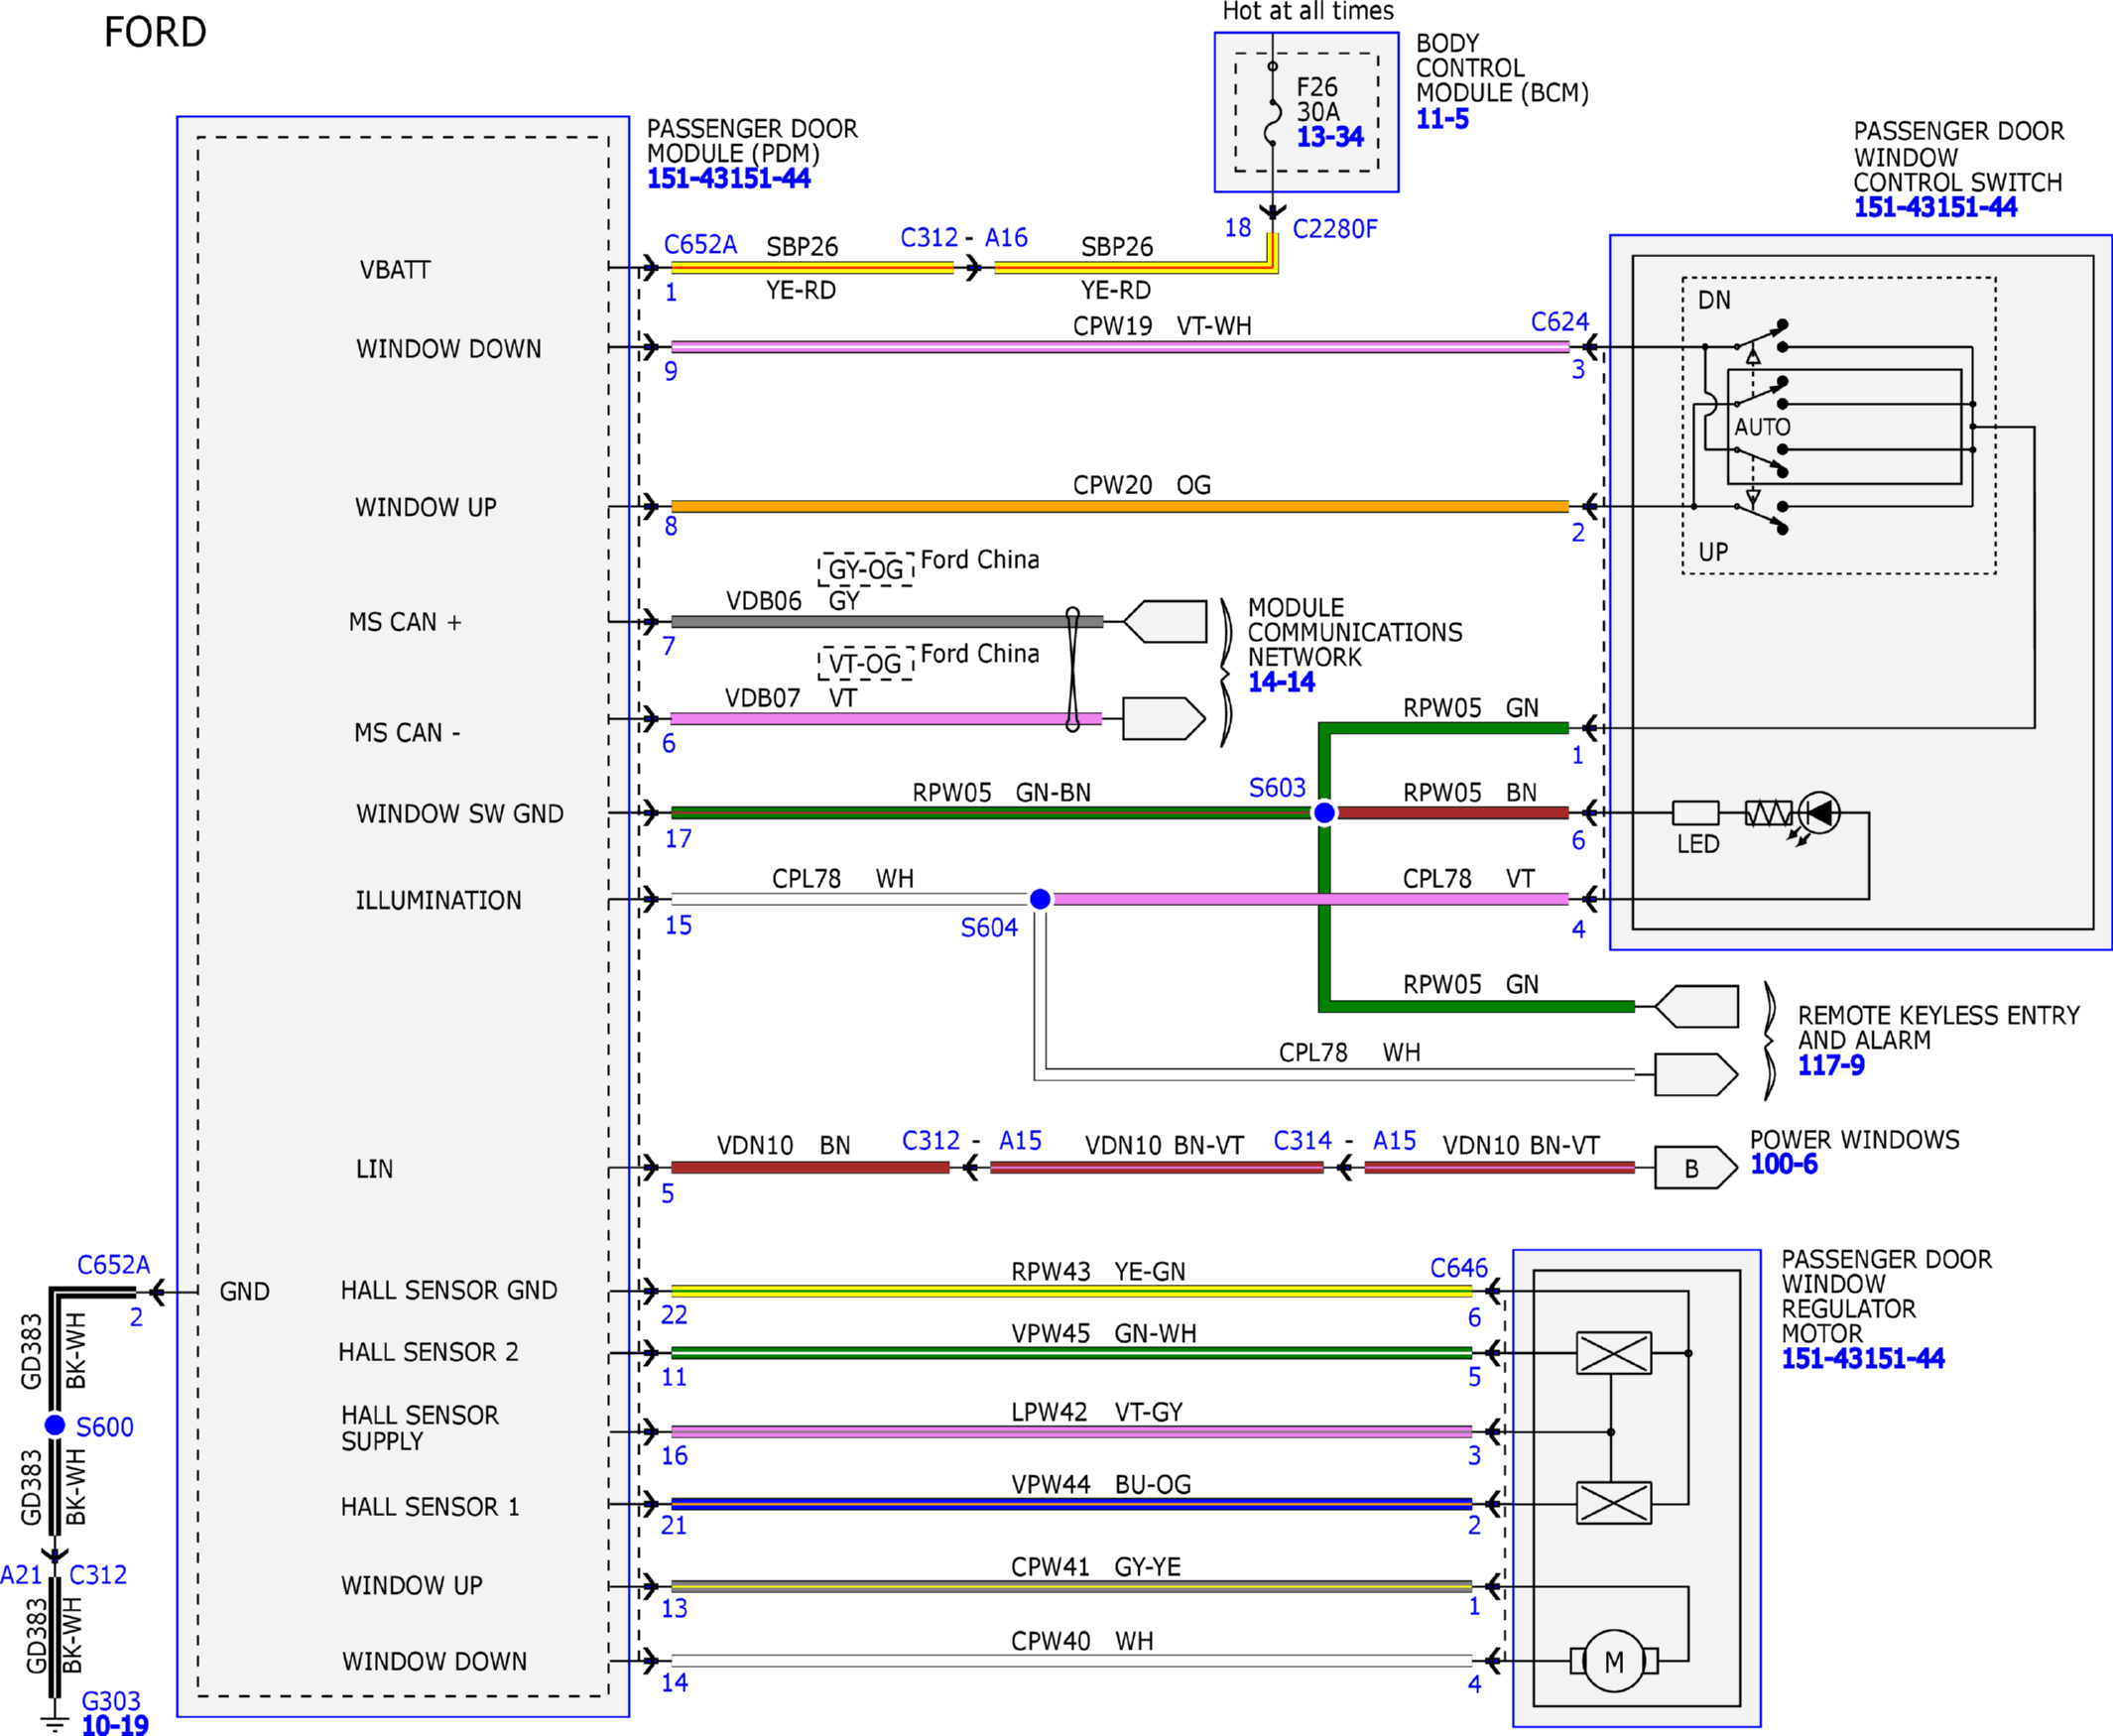This screenshot has width=2113, height=1736.
Task: Click the twisted-pair symbol on CAN wires
Action: 1072,670
